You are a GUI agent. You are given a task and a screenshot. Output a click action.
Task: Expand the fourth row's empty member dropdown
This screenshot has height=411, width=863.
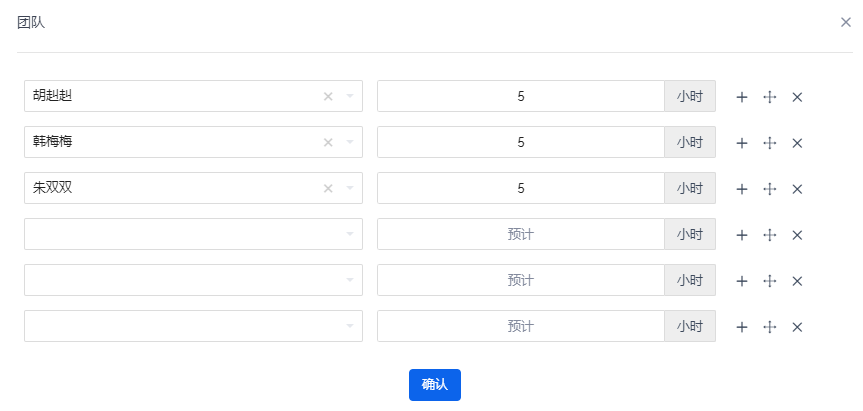[x=350, y=235]
